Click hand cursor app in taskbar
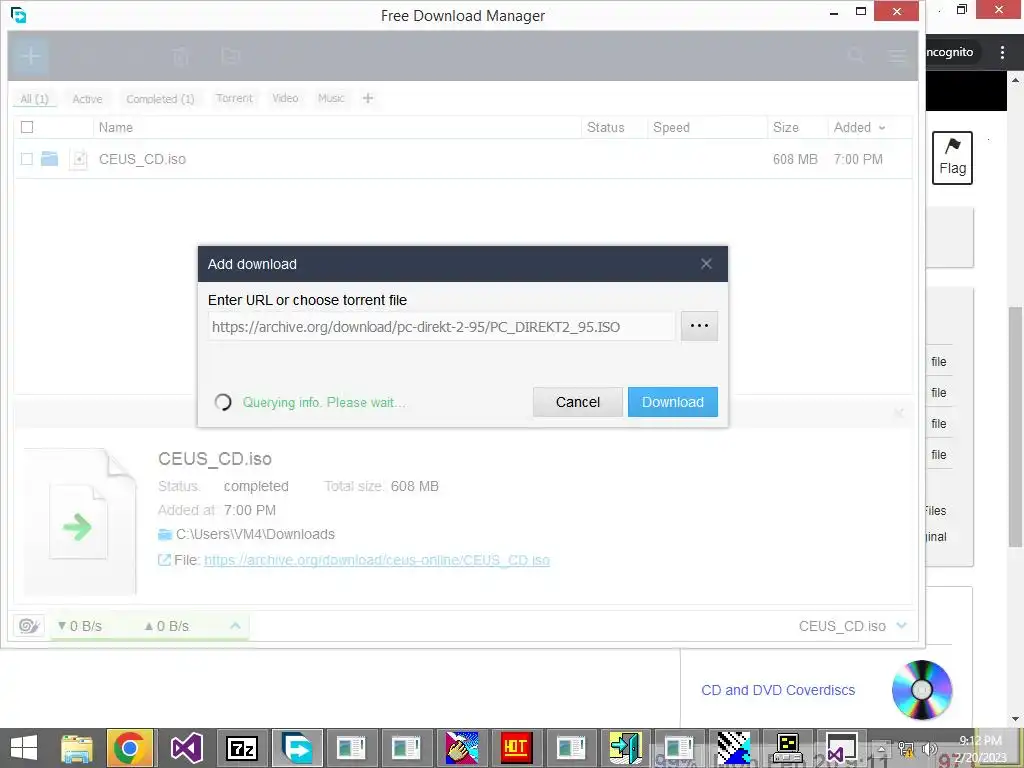 point(462,748)
